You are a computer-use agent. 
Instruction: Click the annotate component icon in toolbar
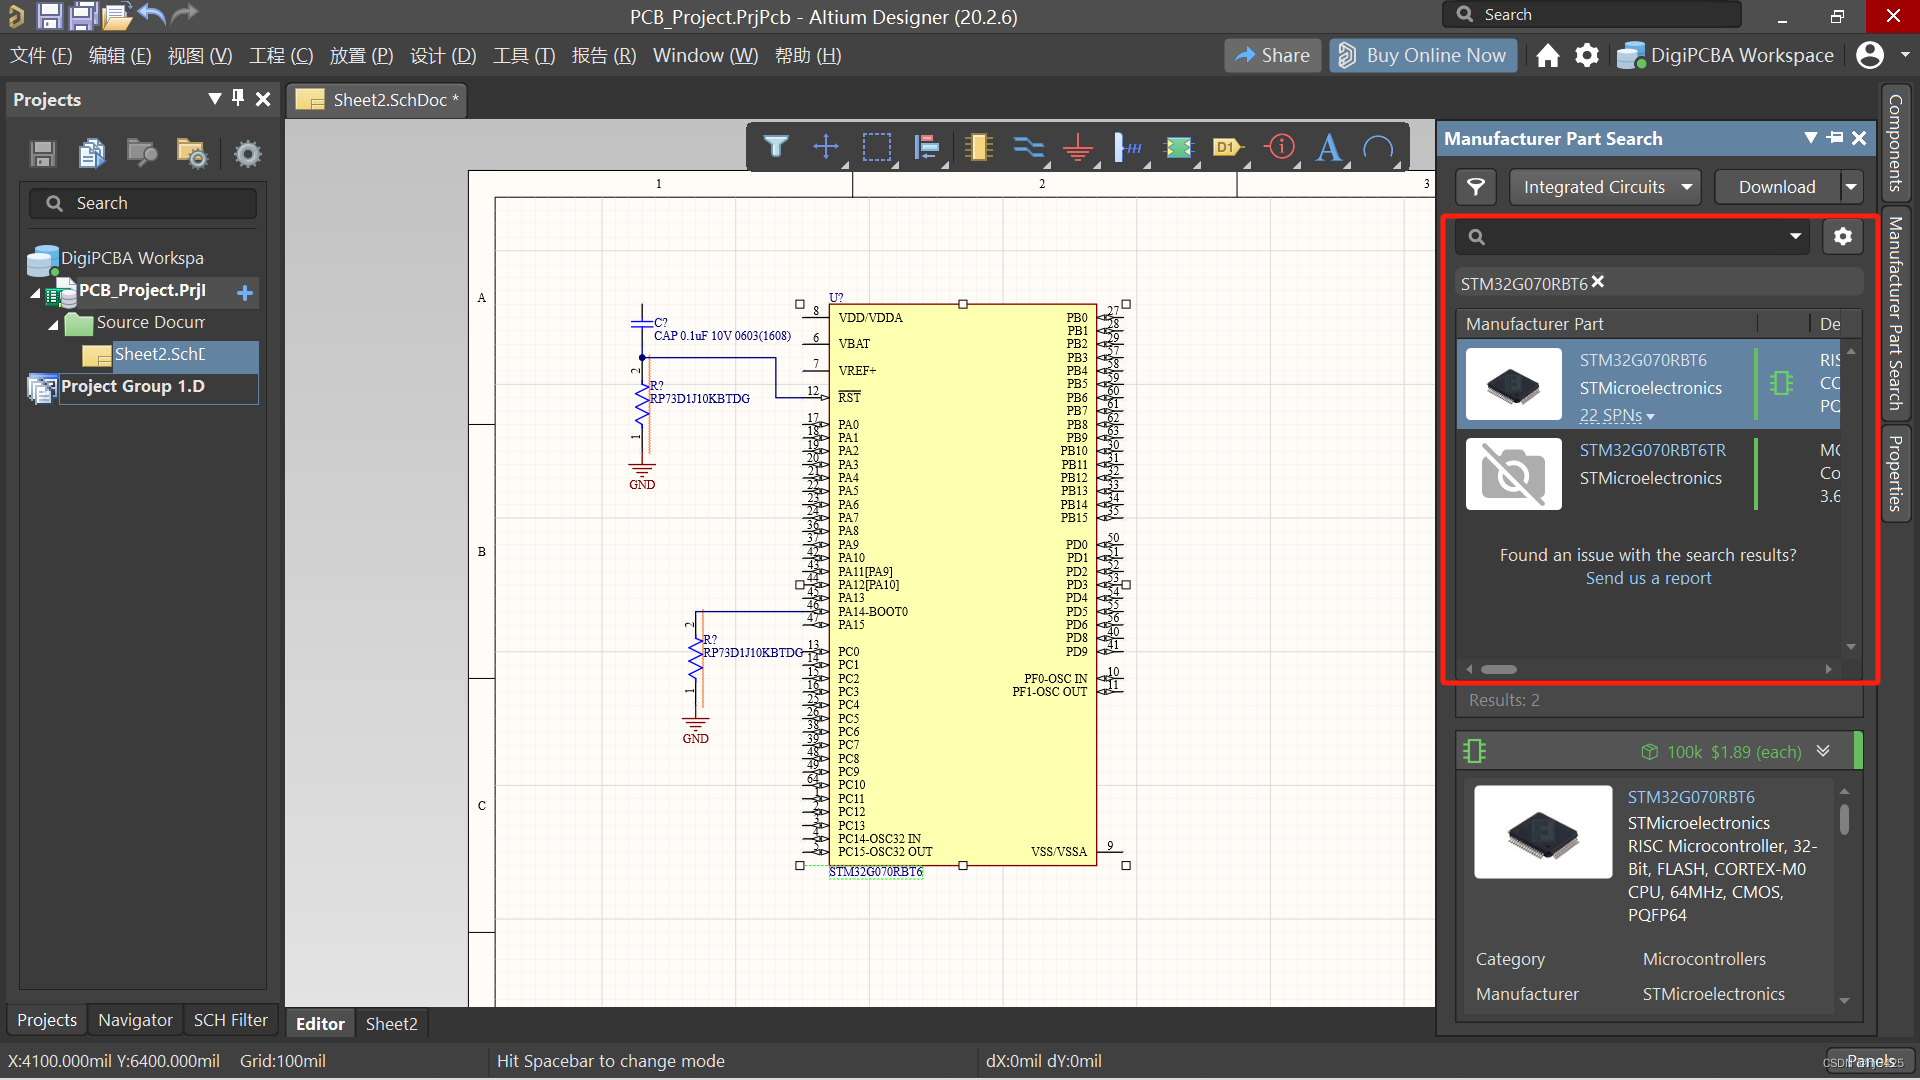(1225, 145)
